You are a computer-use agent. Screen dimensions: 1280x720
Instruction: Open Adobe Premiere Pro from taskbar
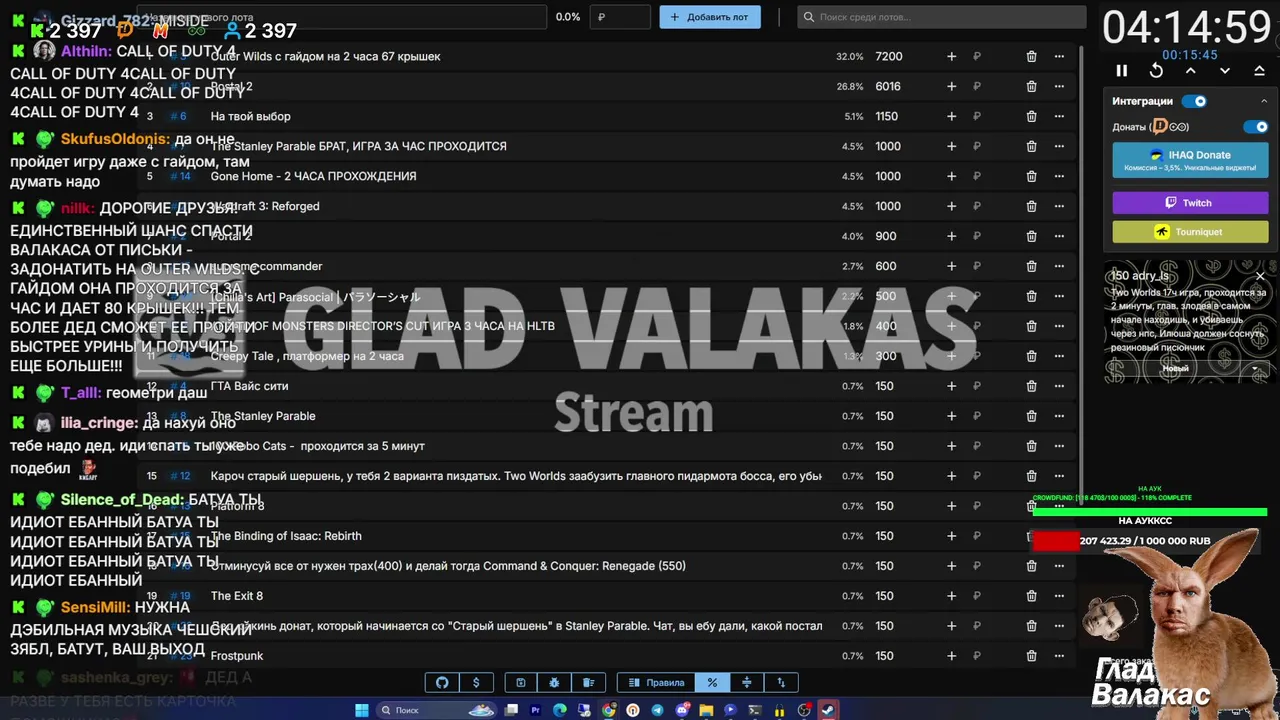535,710
